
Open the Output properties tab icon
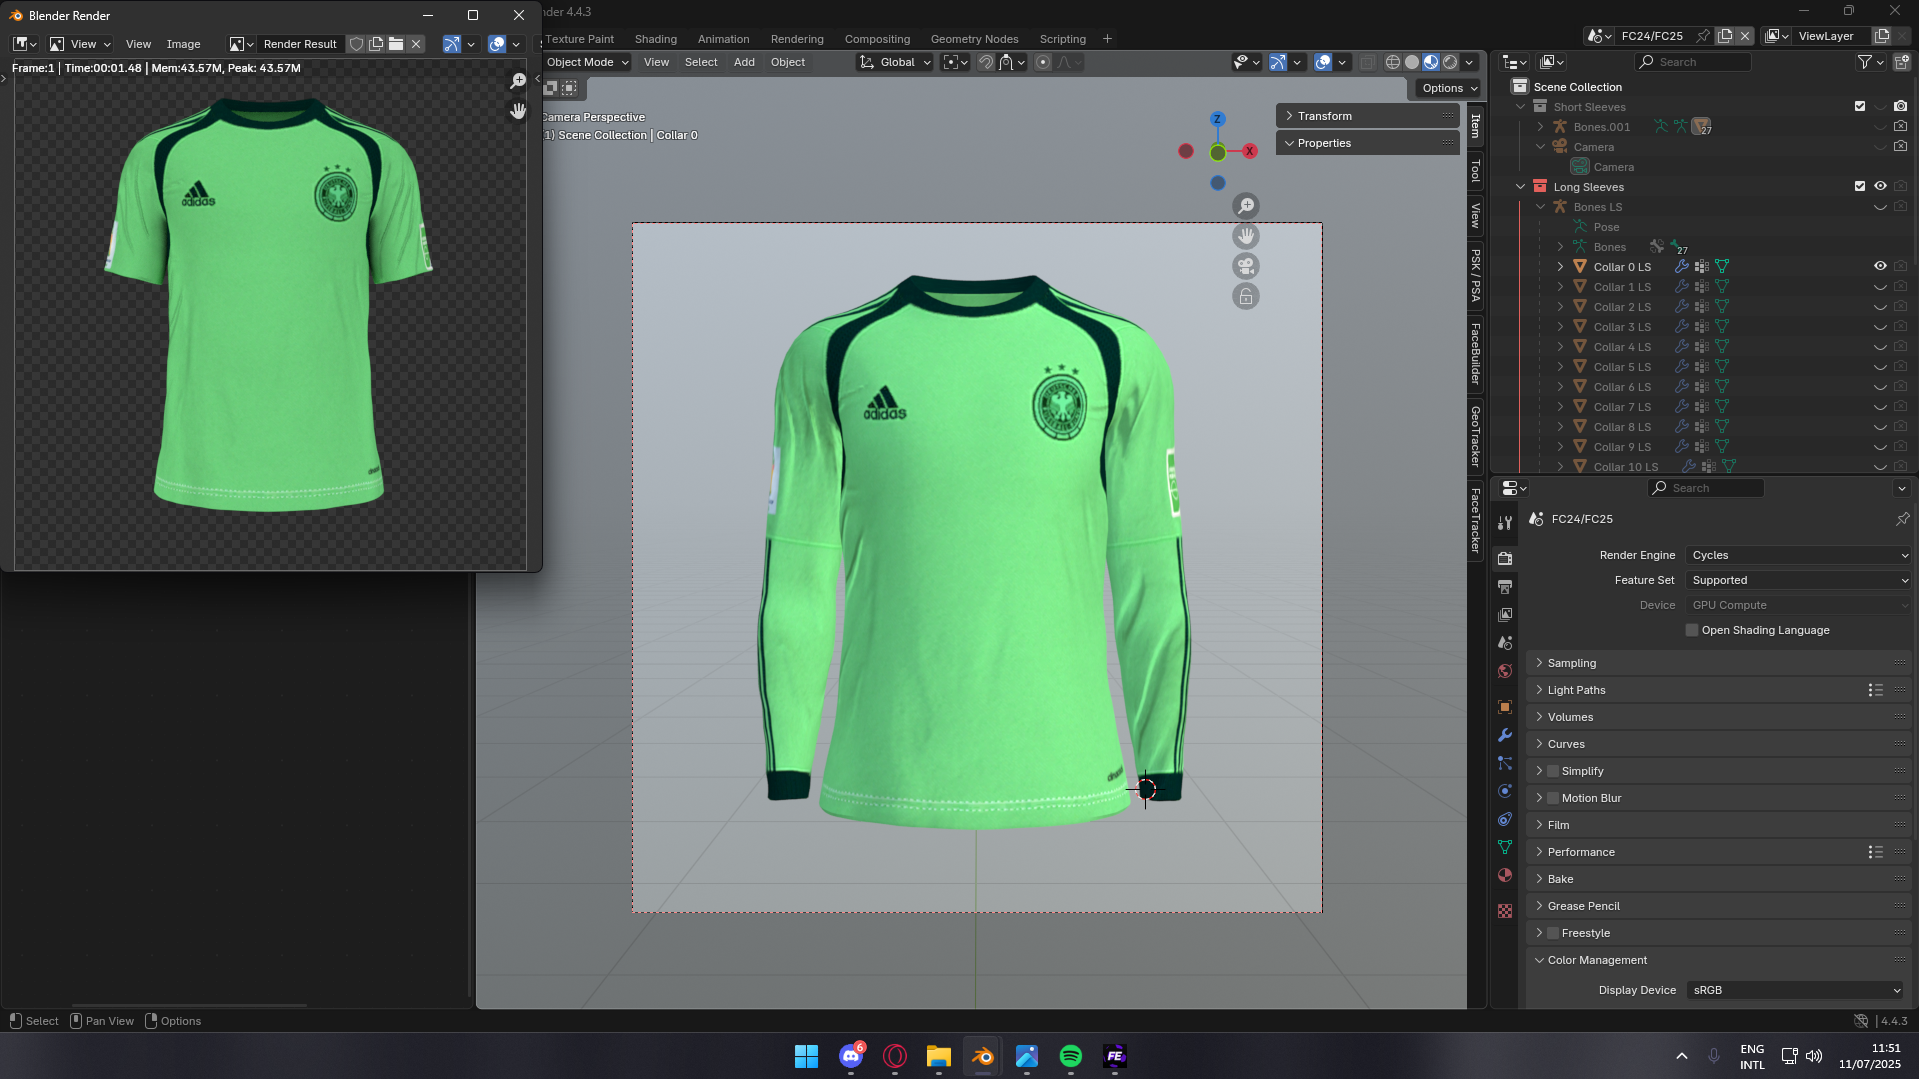pos(1505,587)
